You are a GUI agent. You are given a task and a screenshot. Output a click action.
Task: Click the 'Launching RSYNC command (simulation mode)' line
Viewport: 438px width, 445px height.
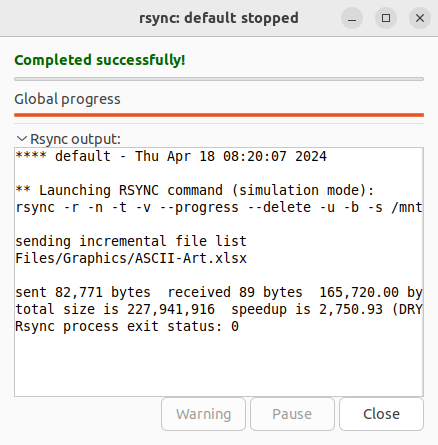click(x=195, y=190)
